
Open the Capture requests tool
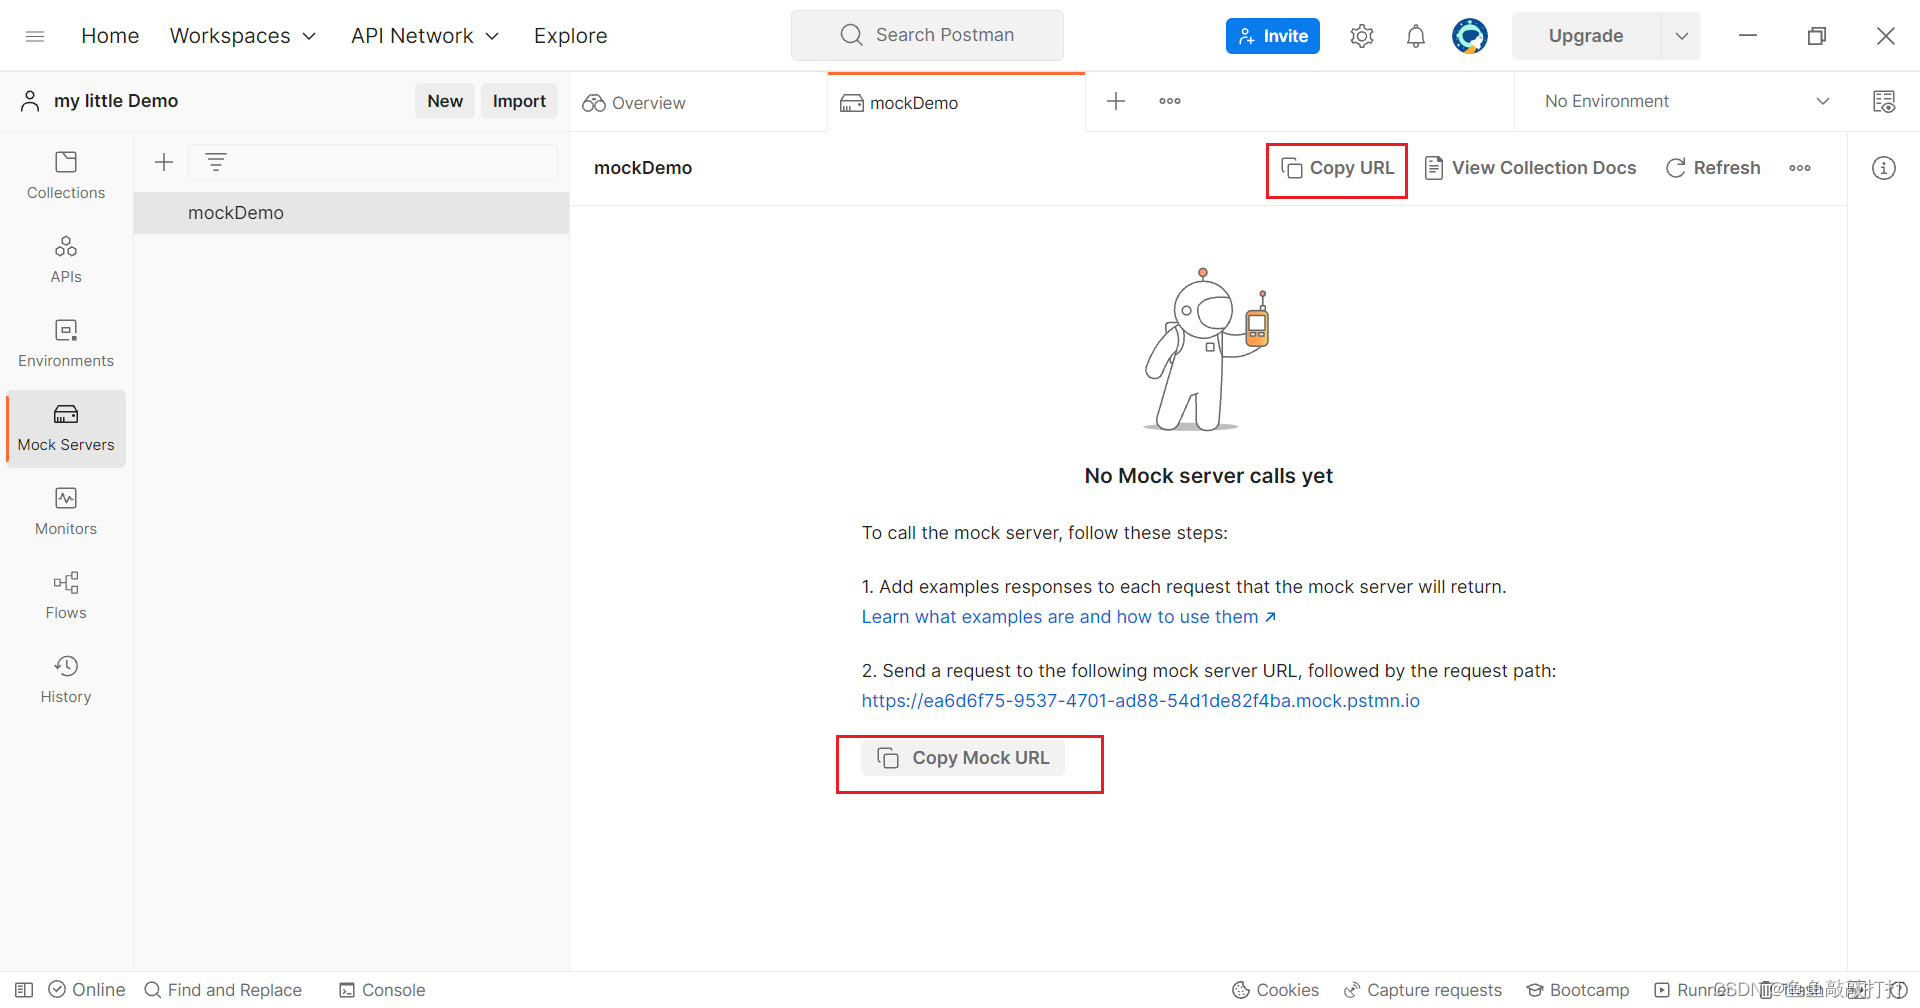pos(1422,989)
